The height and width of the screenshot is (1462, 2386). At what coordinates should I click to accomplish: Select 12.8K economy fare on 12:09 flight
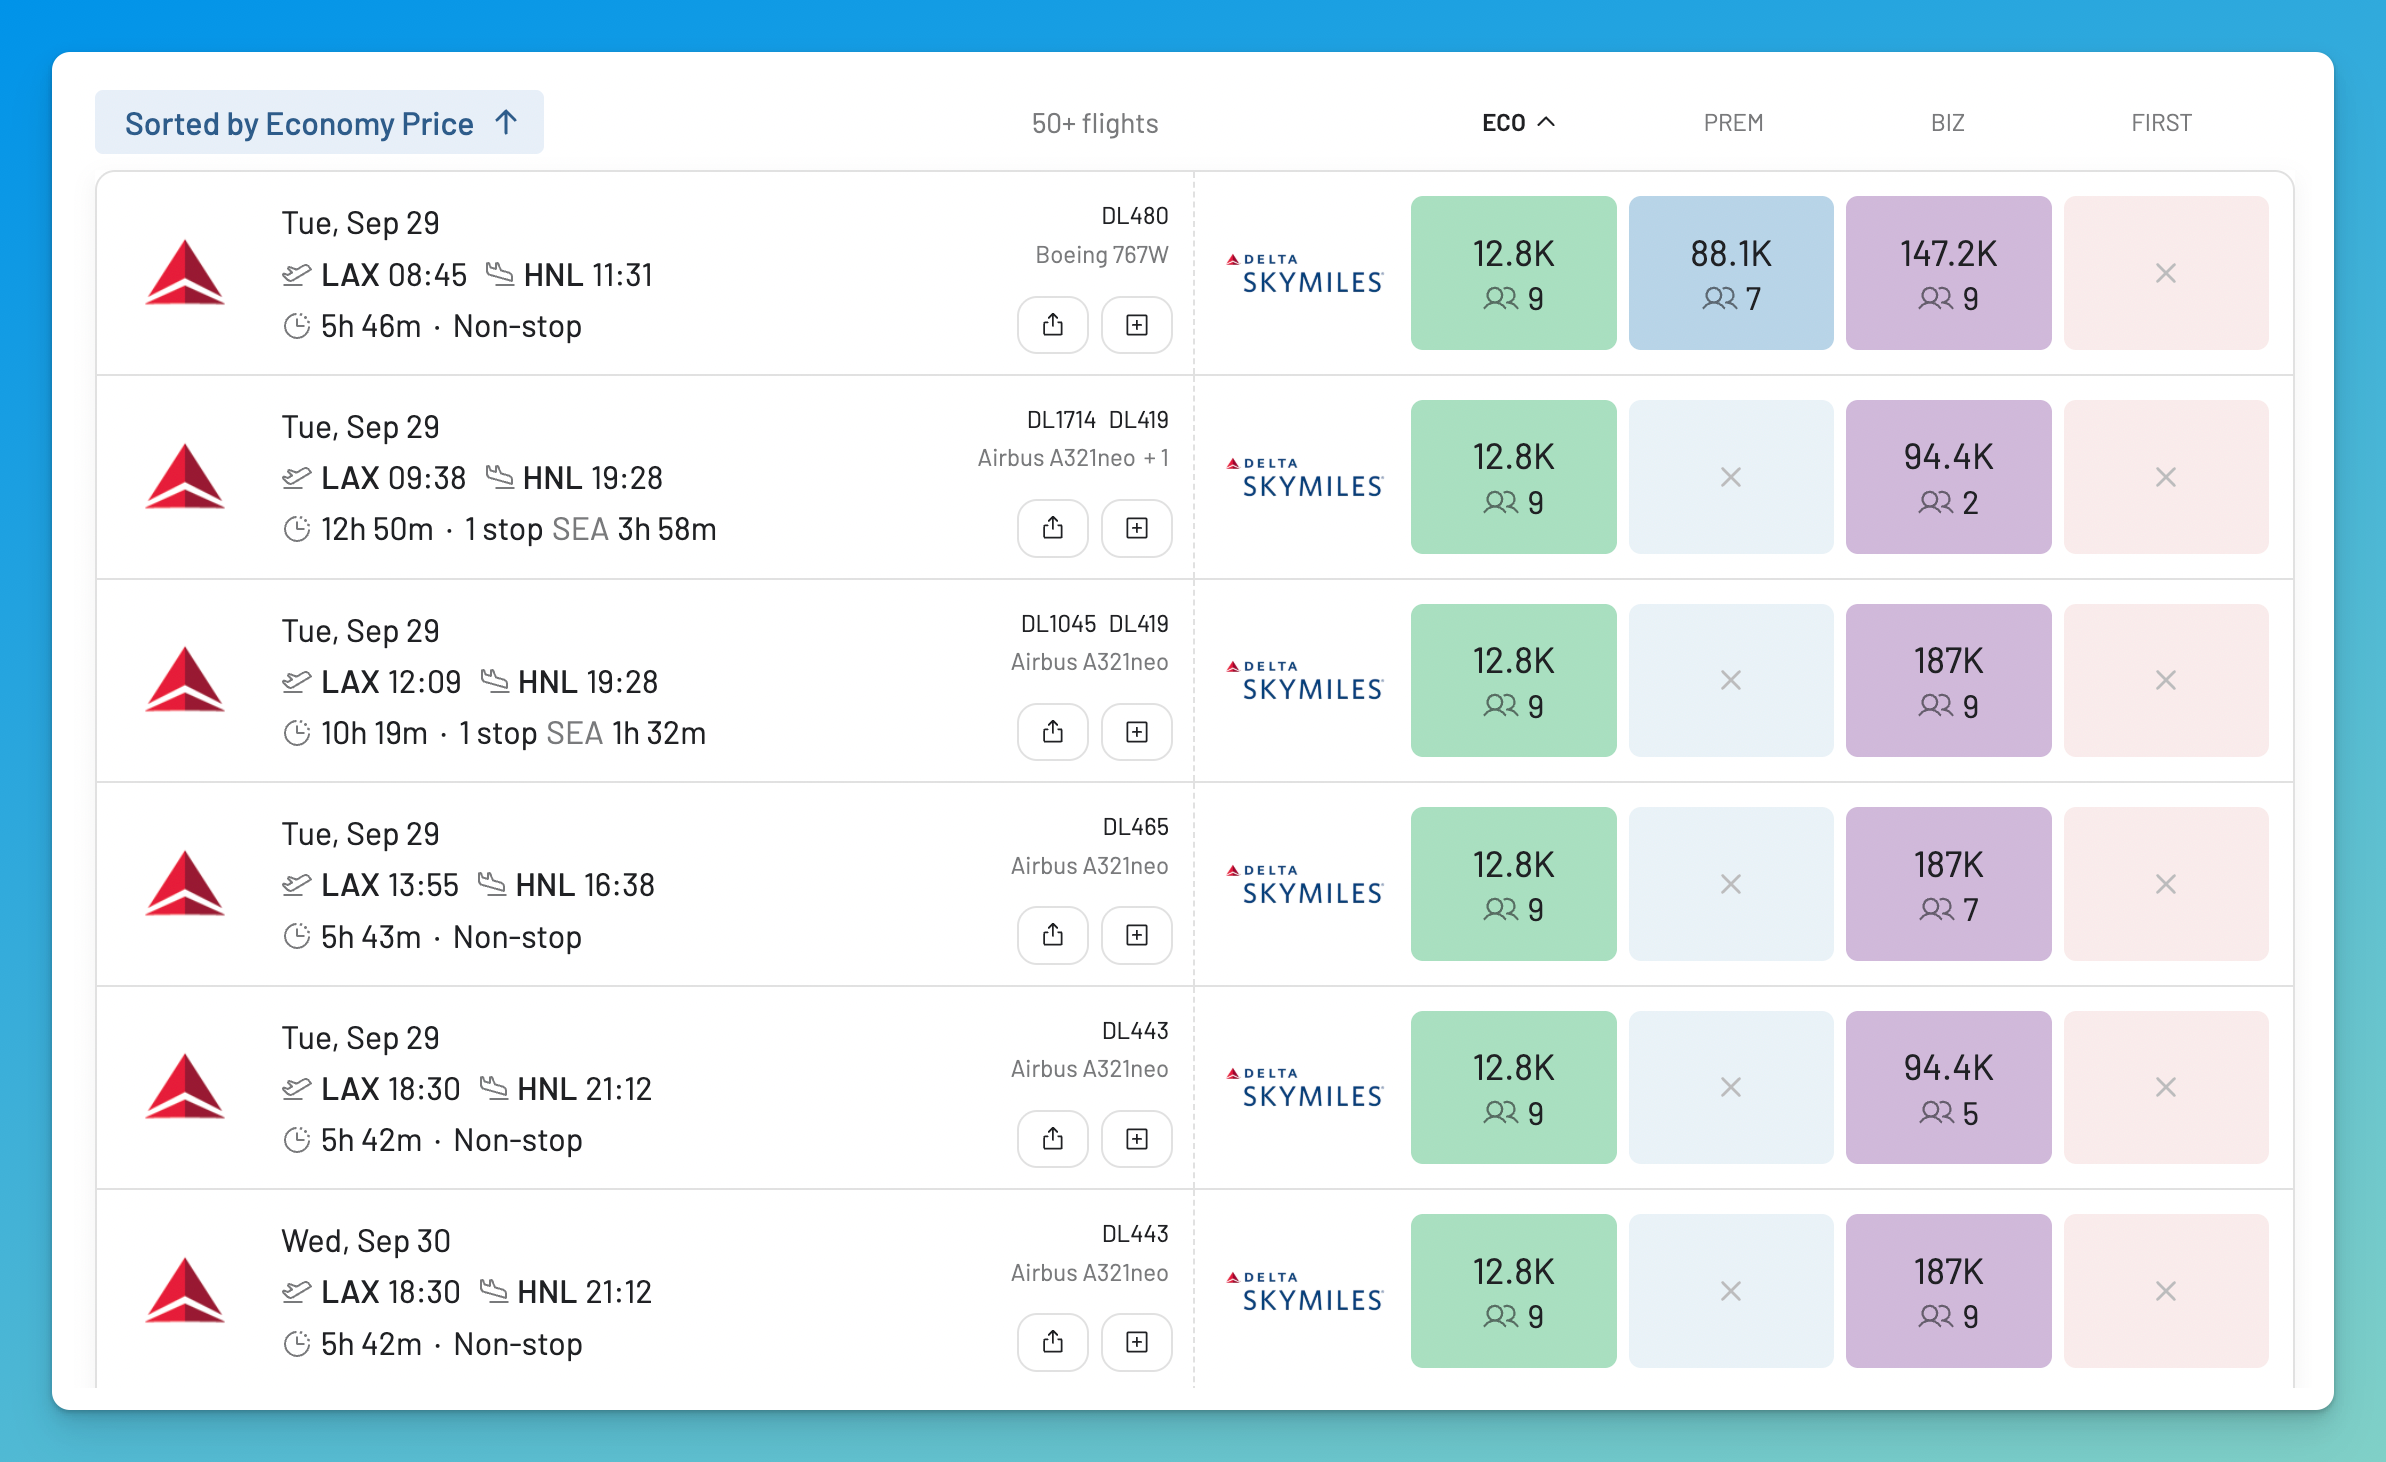1513,680
